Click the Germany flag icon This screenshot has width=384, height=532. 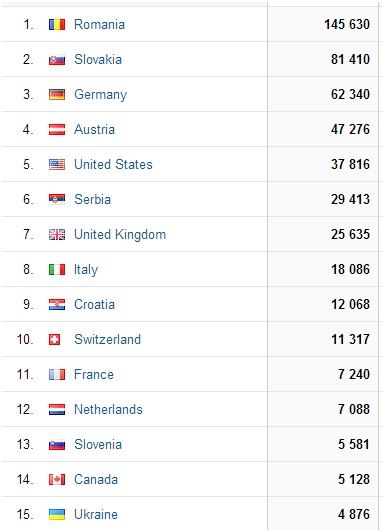pos(57,95)
